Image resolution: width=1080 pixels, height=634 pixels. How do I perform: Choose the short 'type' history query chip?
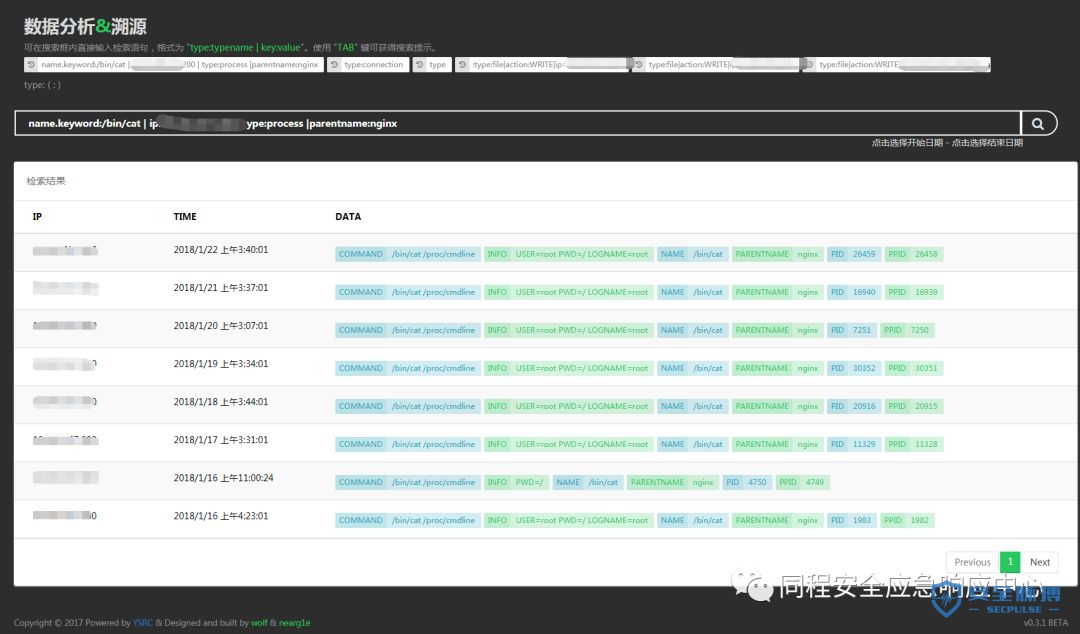[432, 65]
